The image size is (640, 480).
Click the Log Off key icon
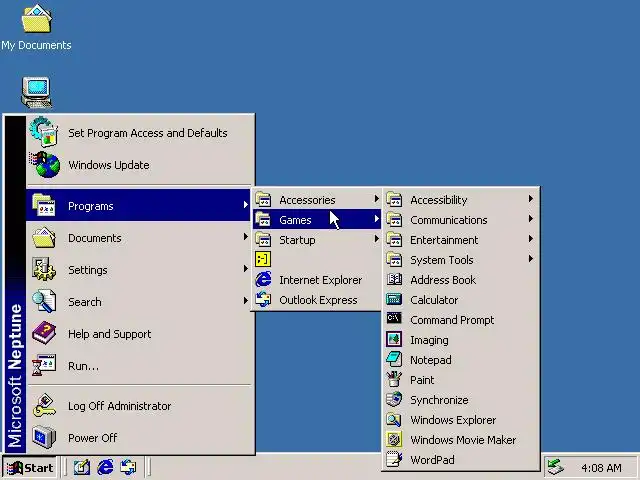click(44, 405)
